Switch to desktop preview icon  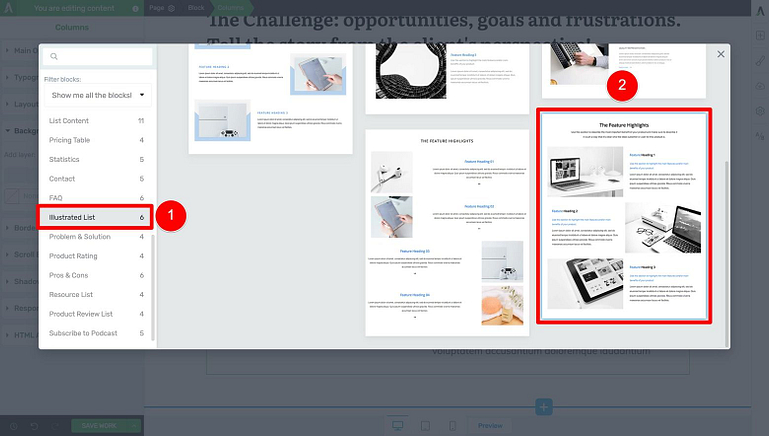[398, 425]
